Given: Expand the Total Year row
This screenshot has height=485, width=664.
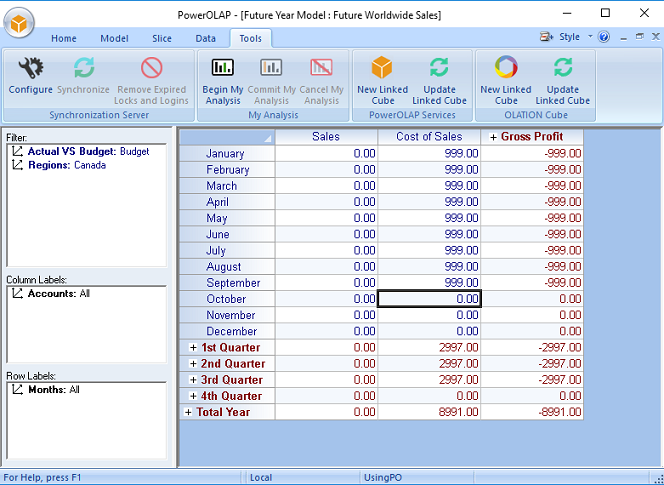Looking at the screenshot, I should point(188,412).
